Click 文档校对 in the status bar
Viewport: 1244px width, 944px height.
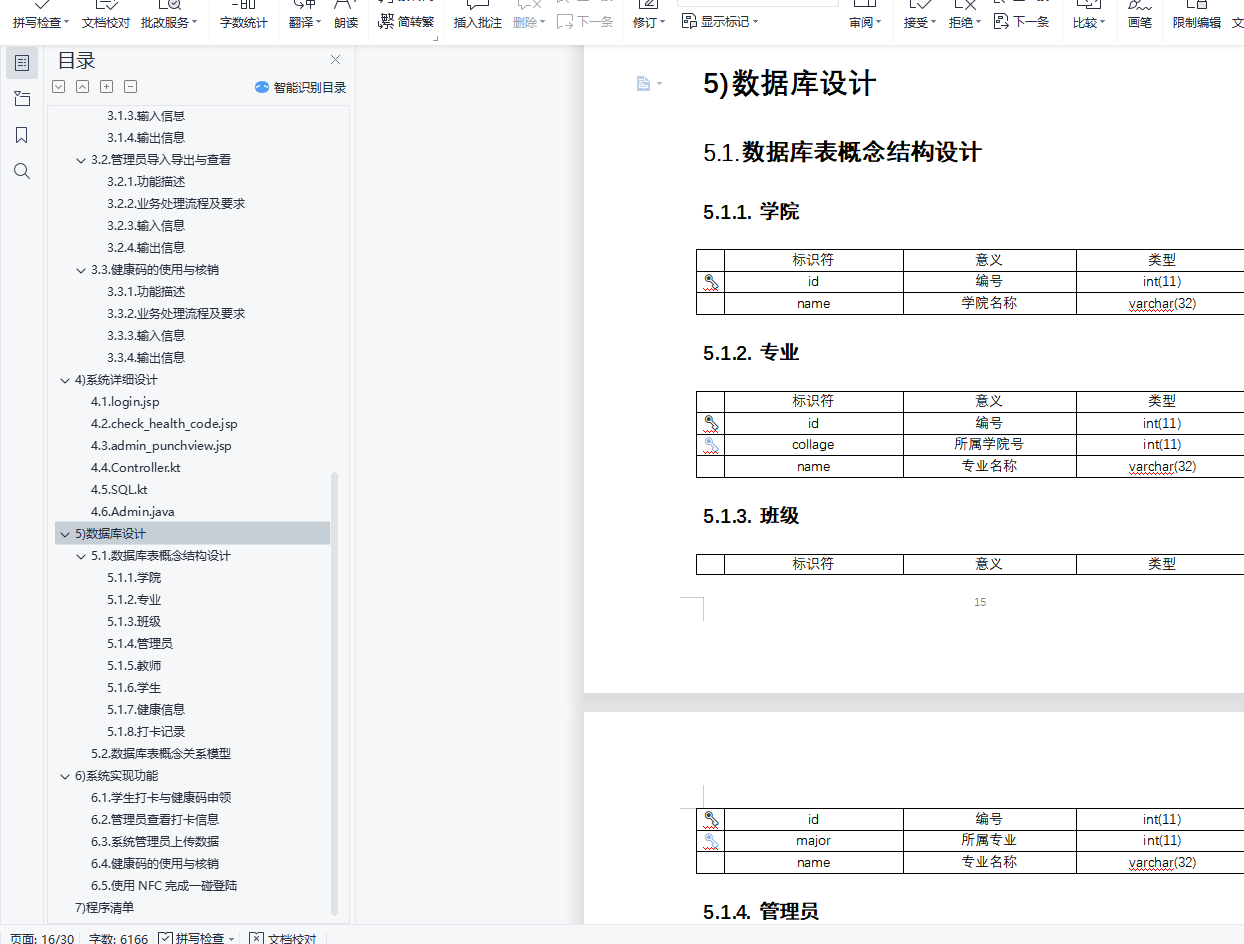(283, 938)
